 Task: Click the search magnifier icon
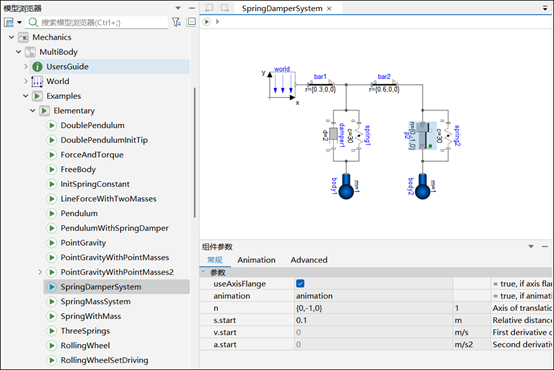point(33,23)
